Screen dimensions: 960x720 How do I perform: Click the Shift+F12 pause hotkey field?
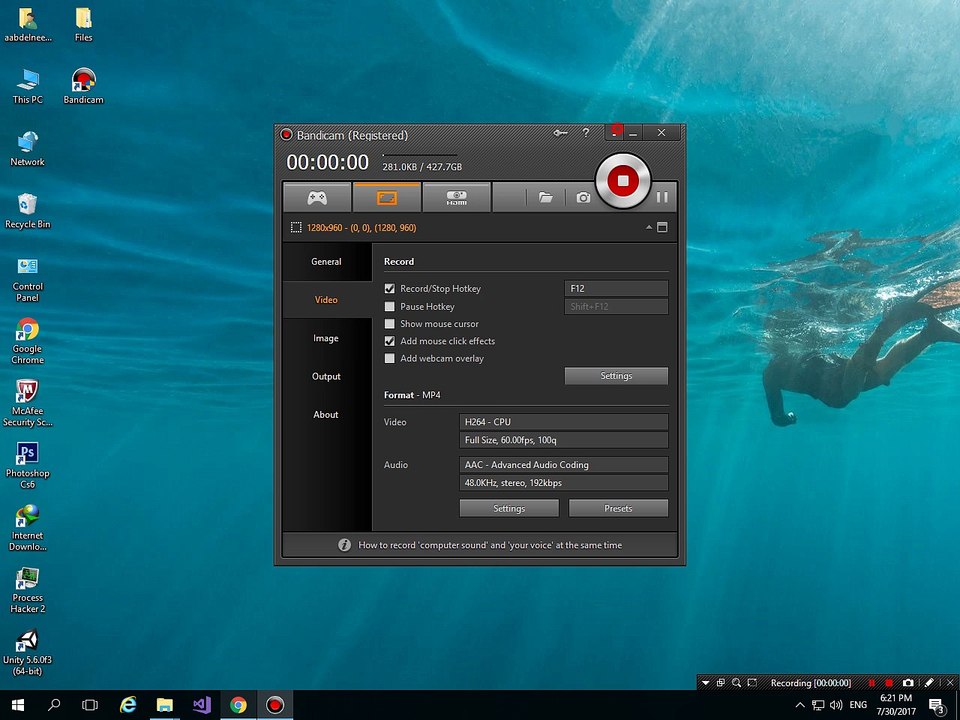pos(616,306)
